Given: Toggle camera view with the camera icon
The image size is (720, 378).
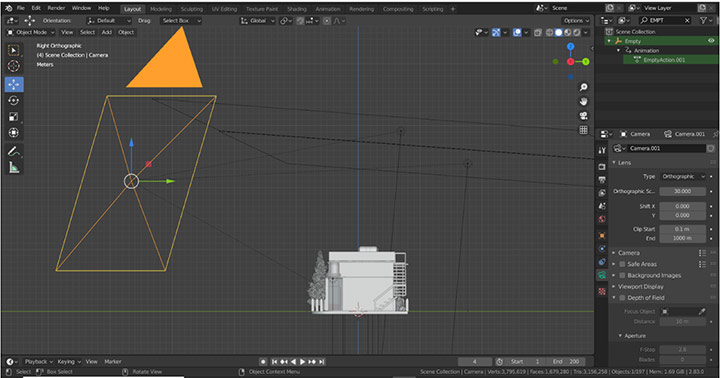Looking at the screenshot, I should pos(584,116).
